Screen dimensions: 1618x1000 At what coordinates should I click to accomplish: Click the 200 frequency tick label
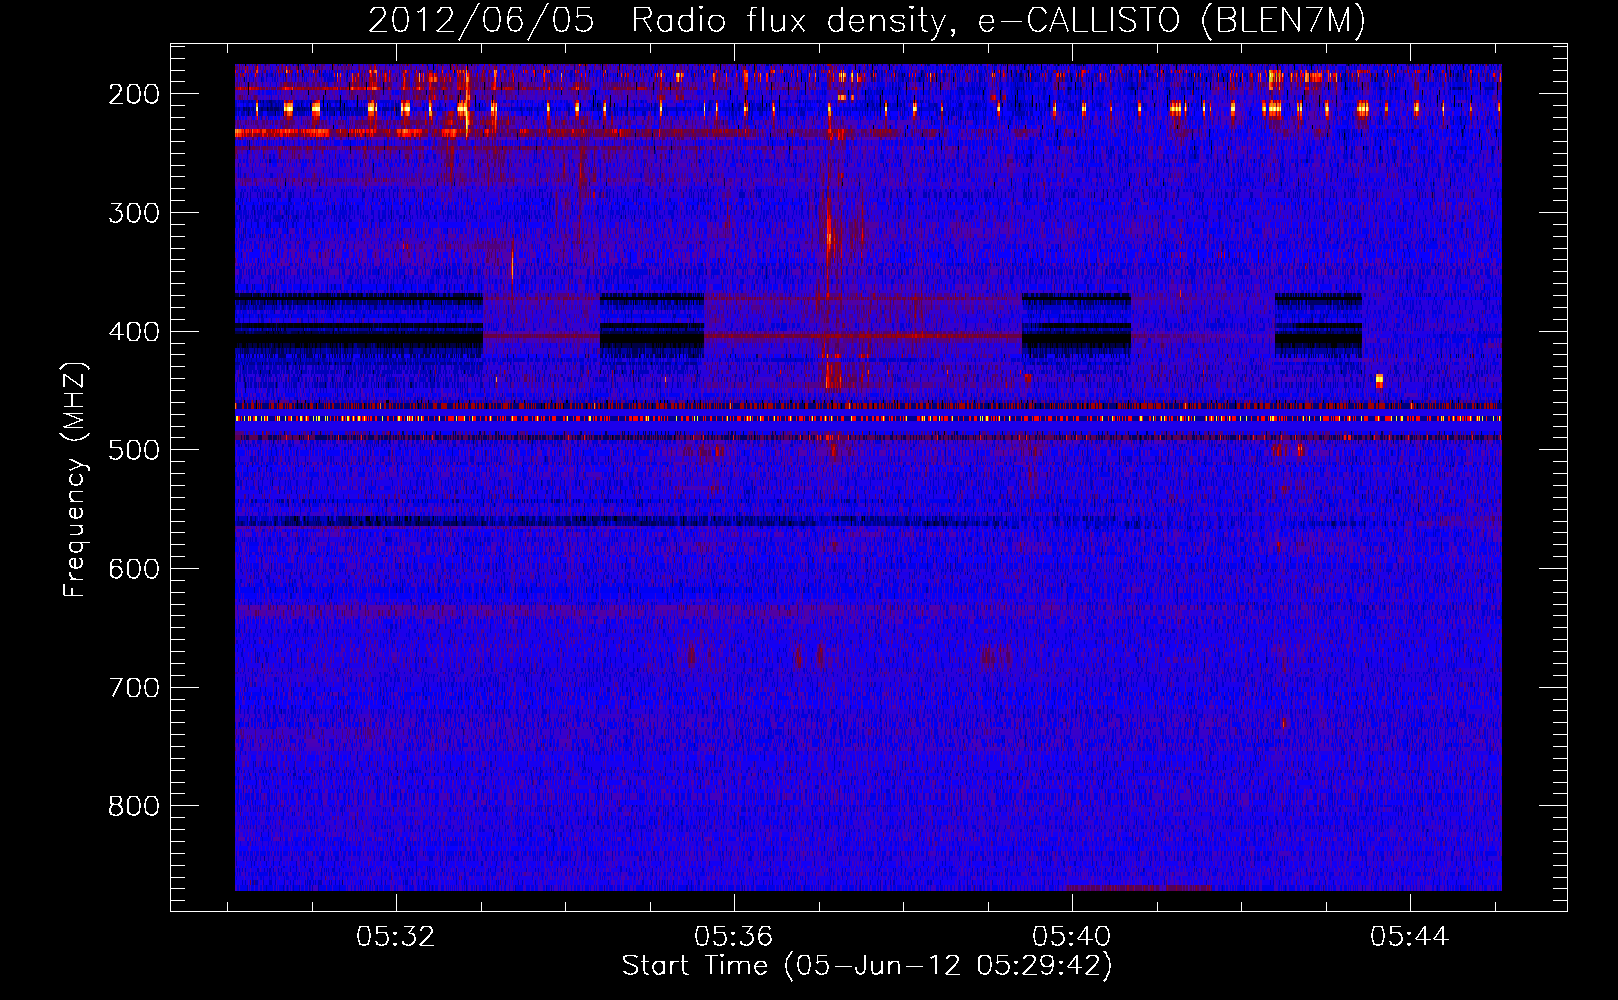[x=134, y=94]
